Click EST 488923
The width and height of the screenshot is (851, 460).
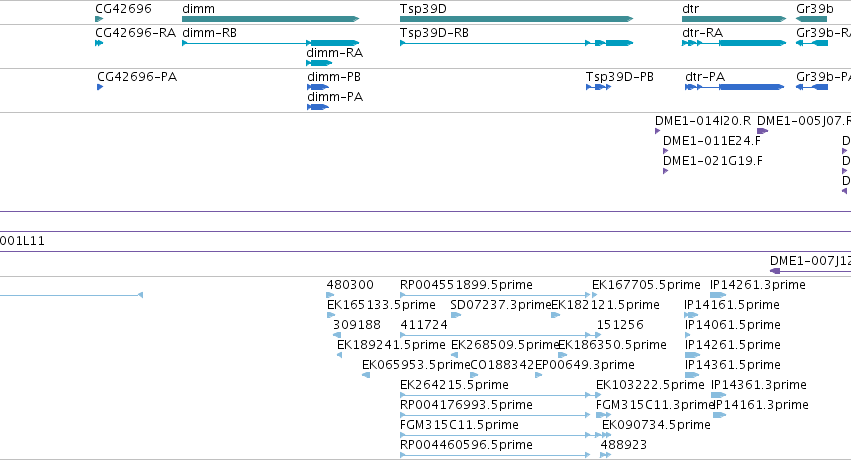point(624,445)
